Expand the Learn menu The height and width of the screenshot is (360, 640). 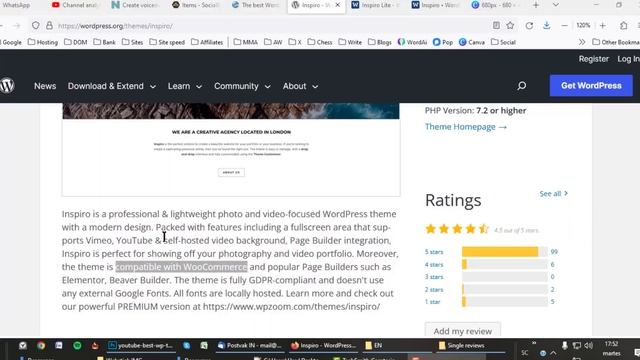click(x=184, y=86)
